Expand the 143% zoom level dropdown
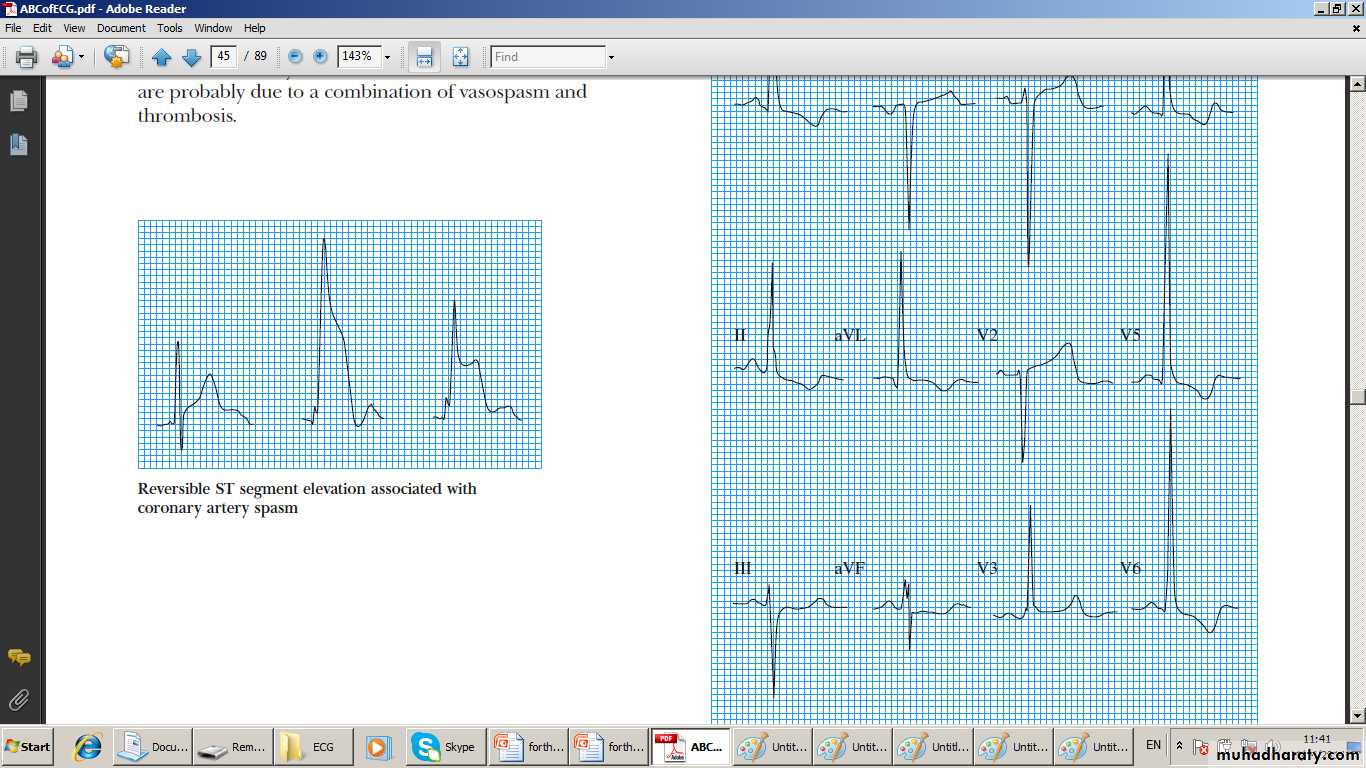The width and height of the screenshot is (1366, 768). click(387, 57)
